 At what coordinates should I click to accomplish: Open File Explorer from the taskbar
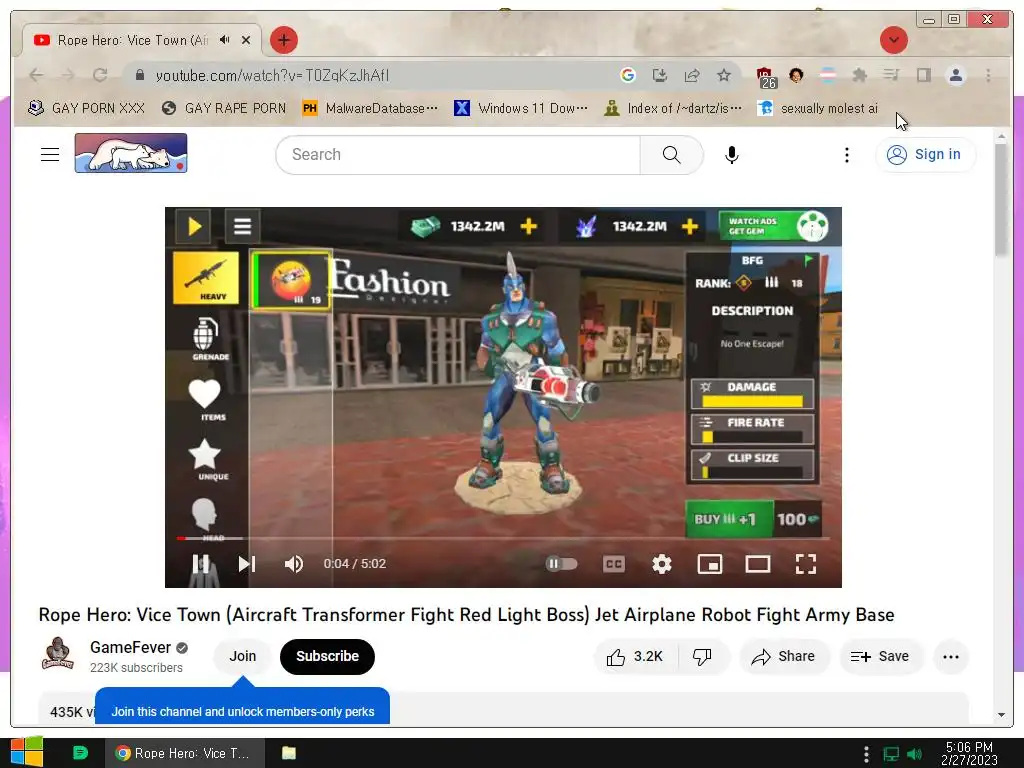(289, 753)
